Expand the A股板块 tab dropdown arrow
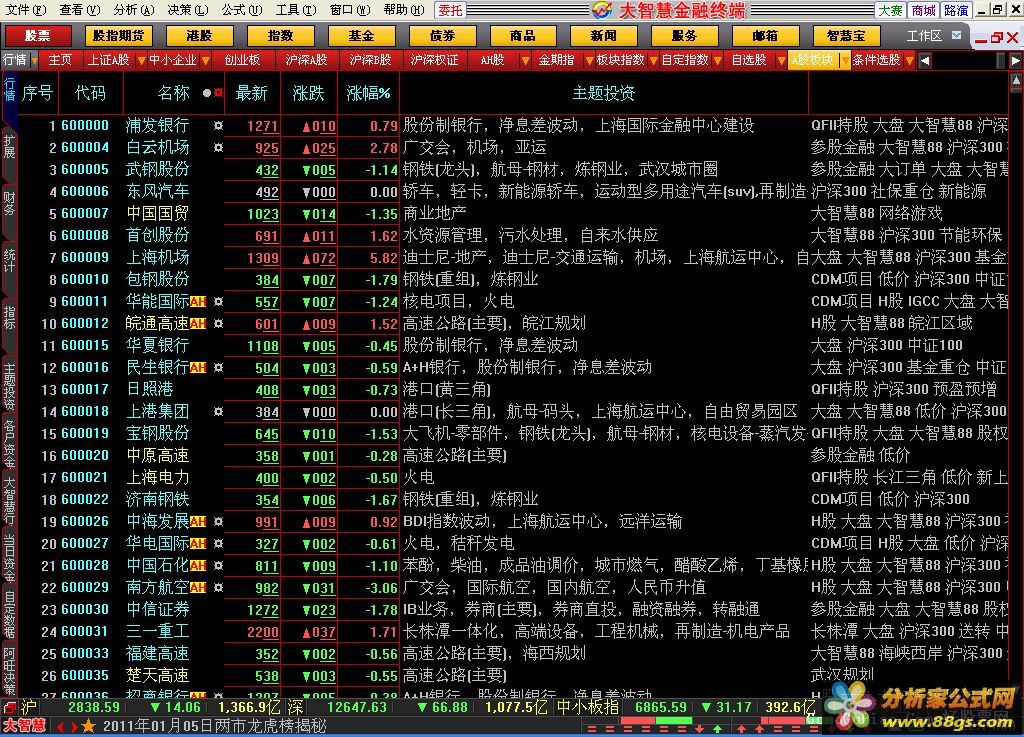 coord(845,60)
